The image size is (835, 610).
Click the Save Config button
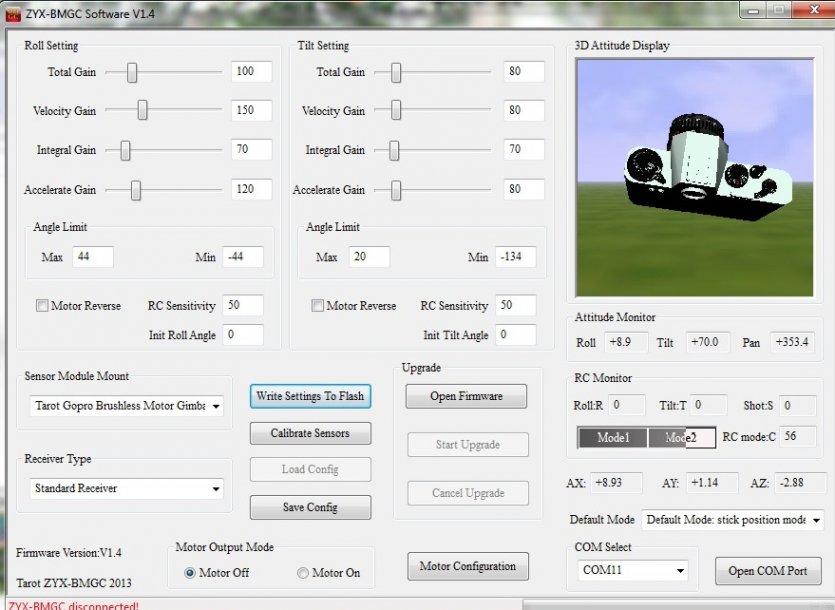310,507
